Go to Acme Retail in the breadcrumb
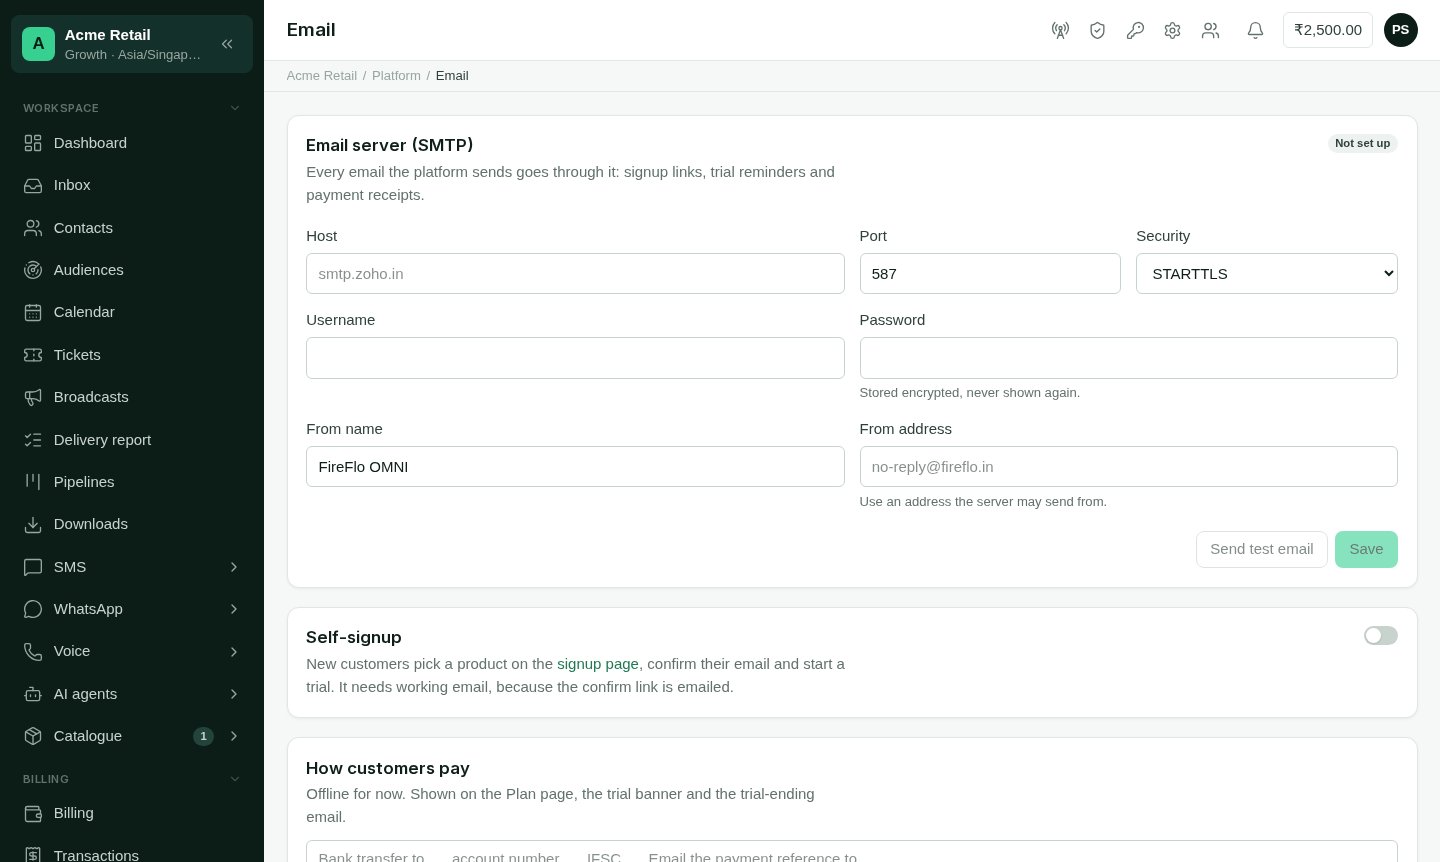The width and height of the screenshot is (1440, 862). [322, 76]
